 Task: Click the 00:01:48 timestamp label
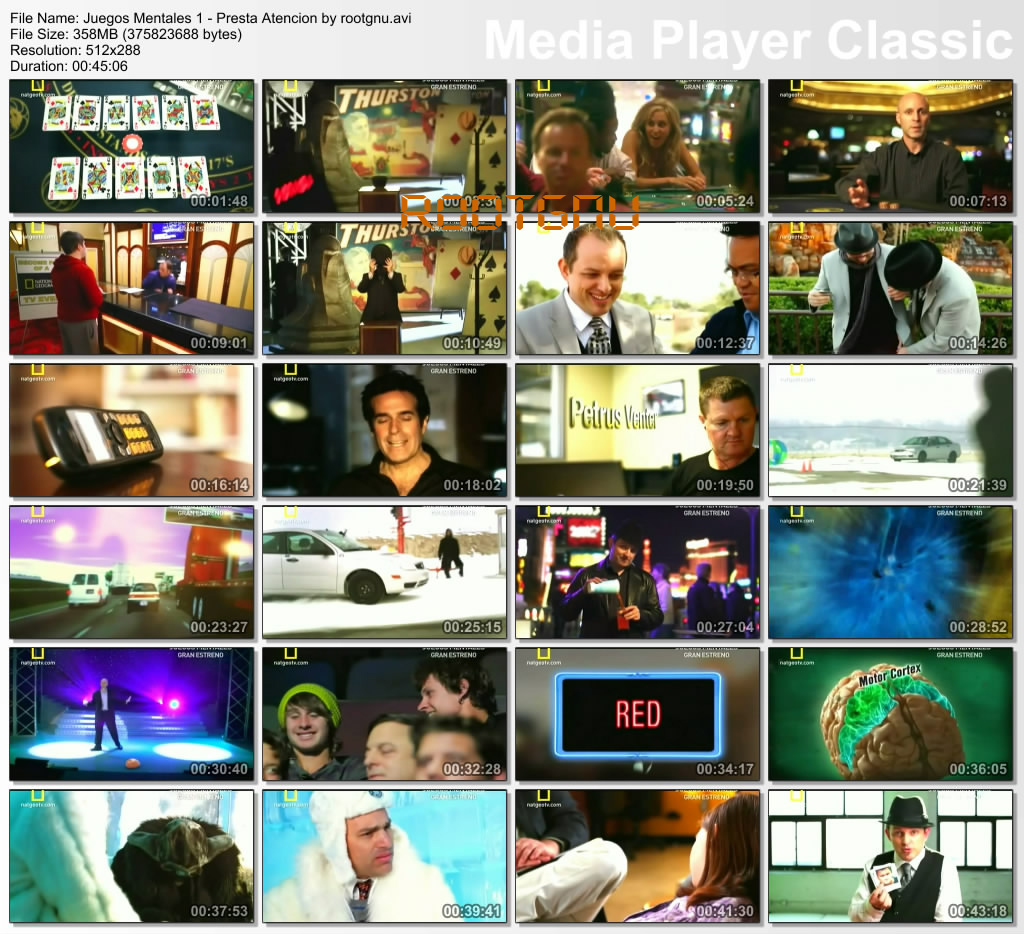click(219, 201)
